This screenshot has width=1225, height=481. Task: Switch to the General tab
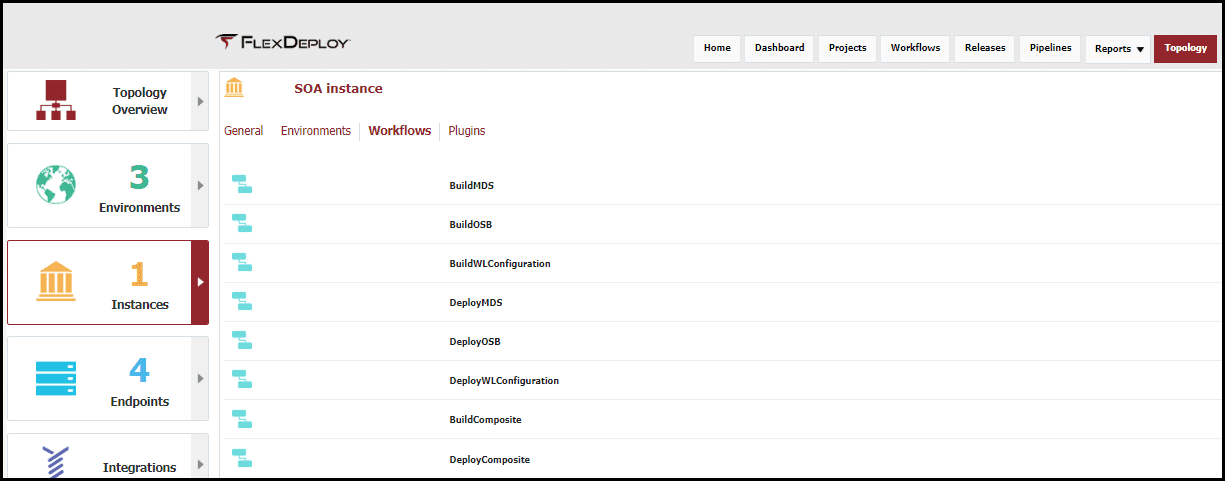pos(243,131)
